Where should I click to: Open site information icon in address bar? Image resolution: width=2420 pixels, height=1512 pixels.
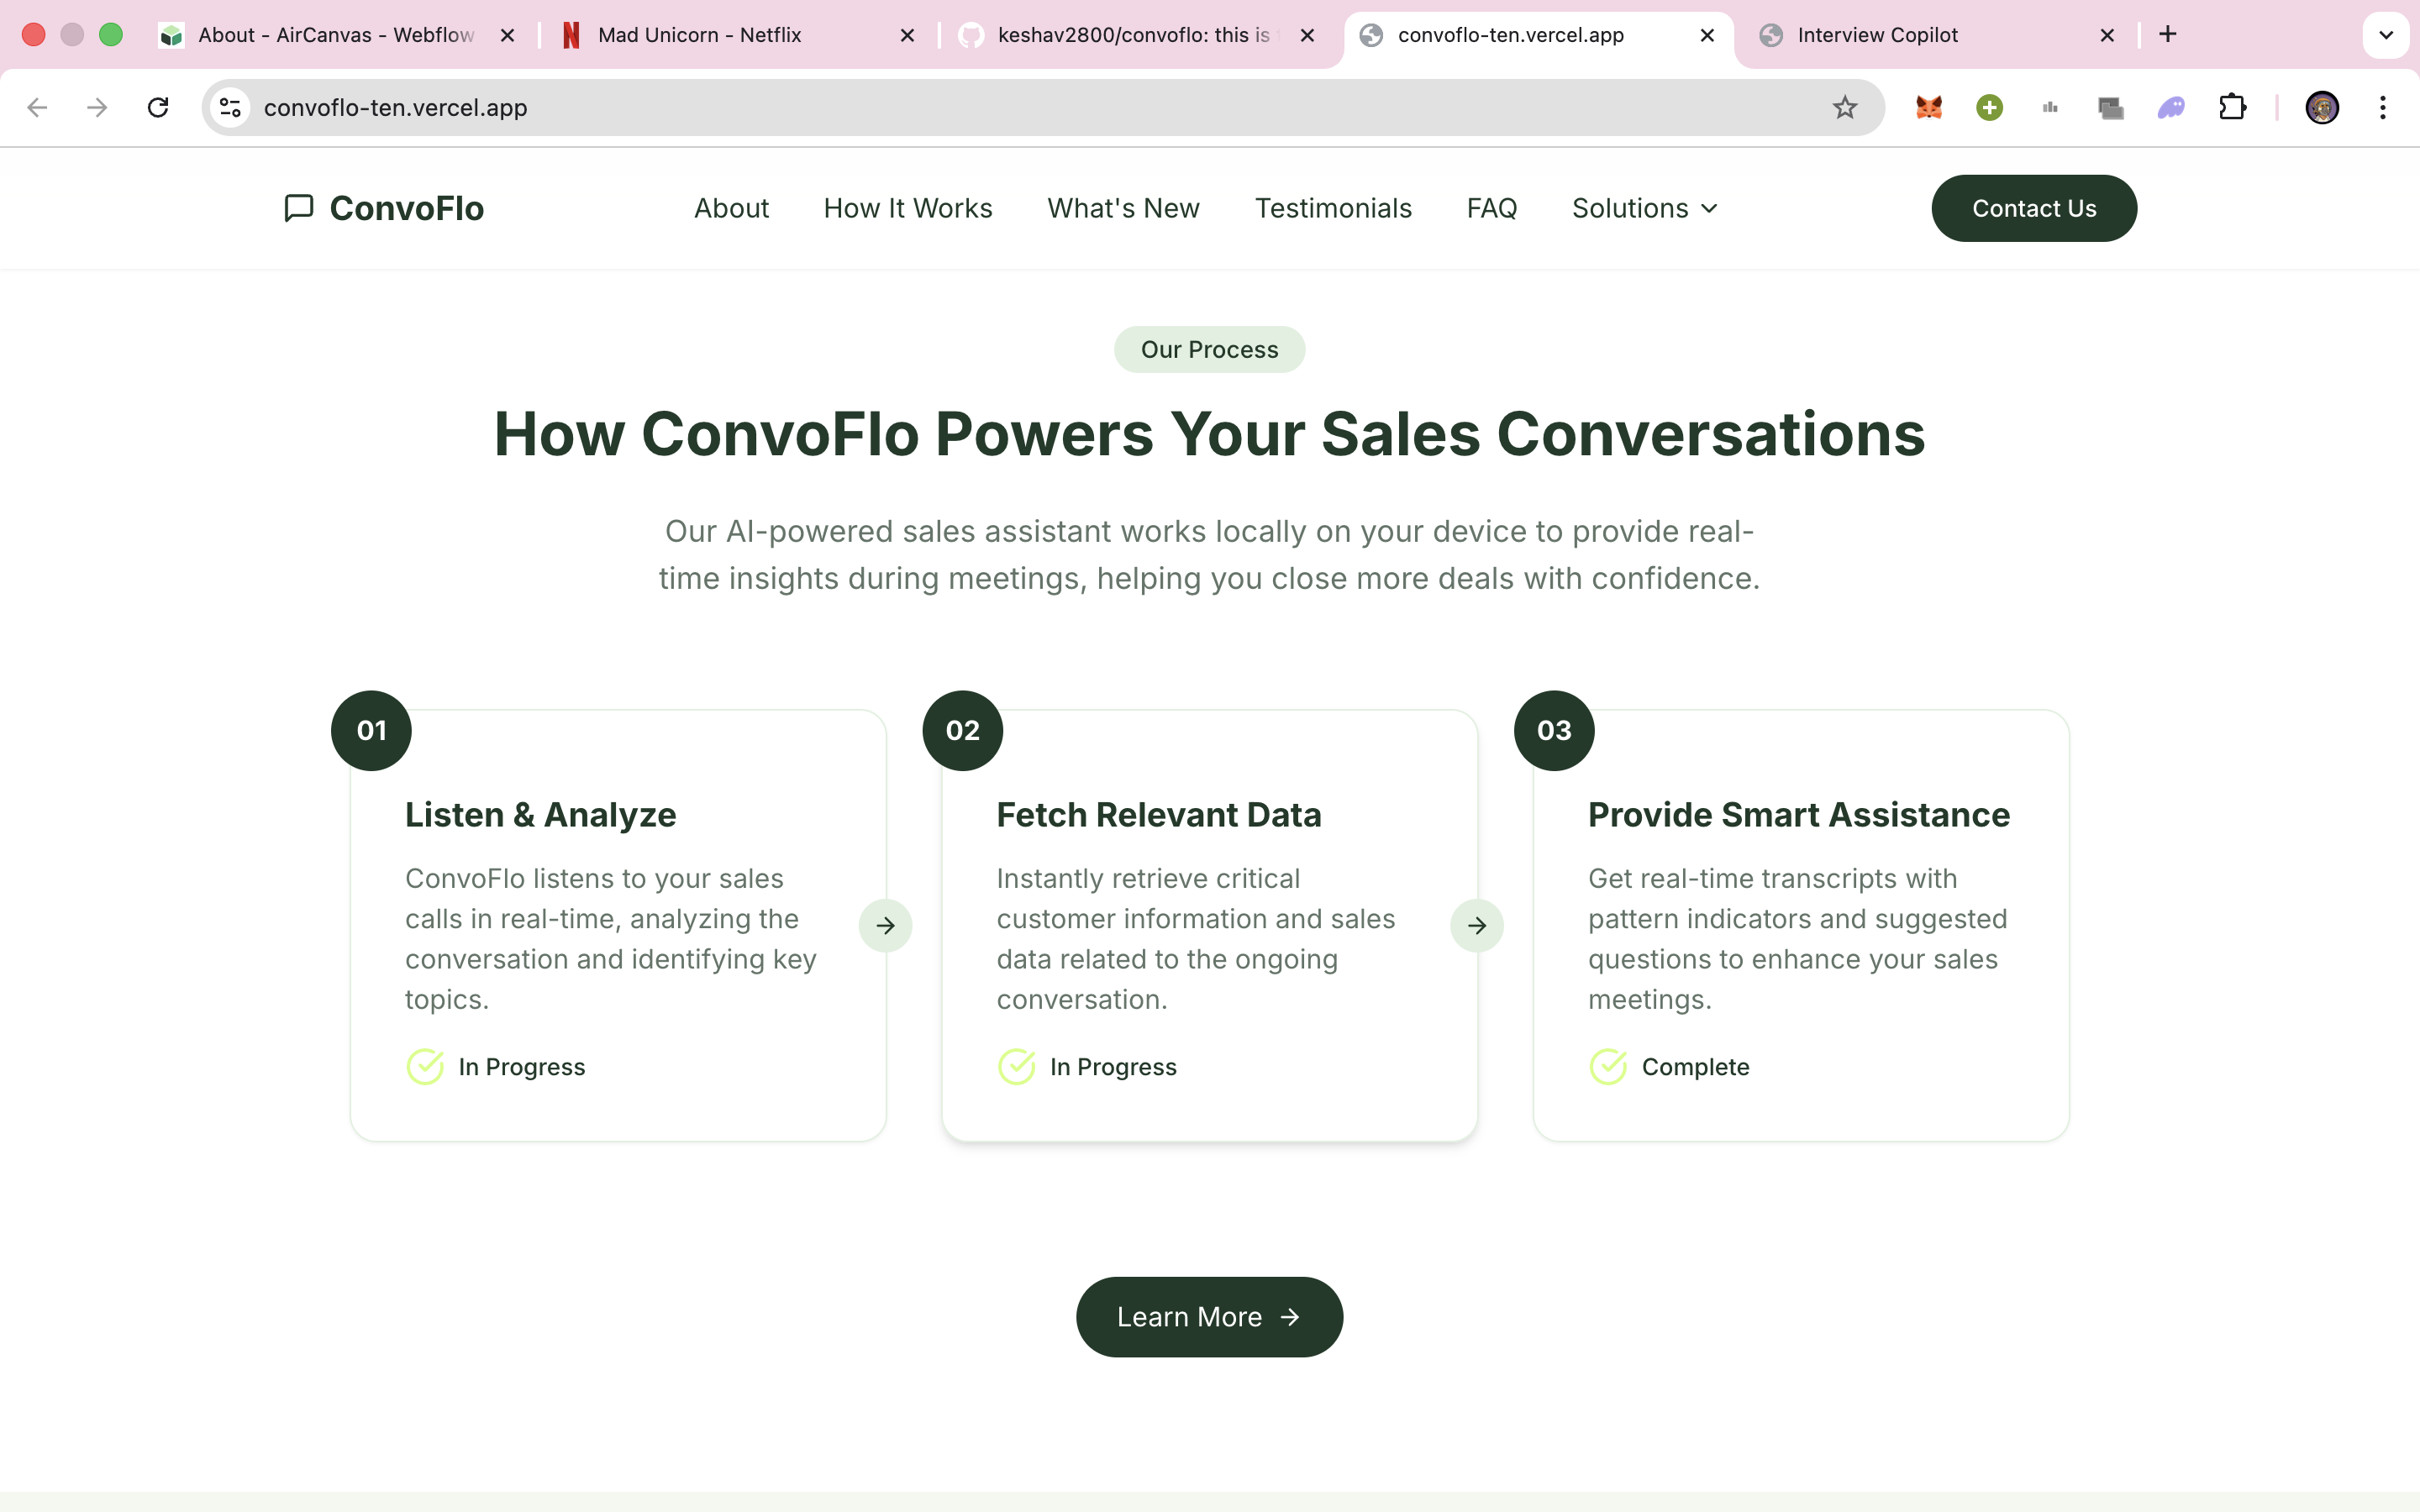(x=231, y=107)
